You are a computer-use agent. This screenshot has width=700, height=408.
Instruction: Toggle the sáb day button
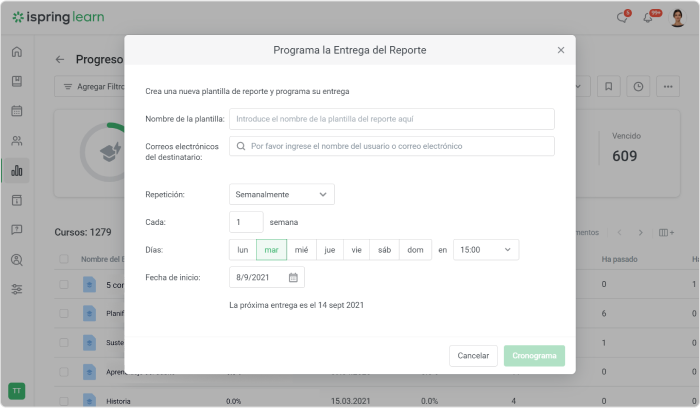(384, 250)
